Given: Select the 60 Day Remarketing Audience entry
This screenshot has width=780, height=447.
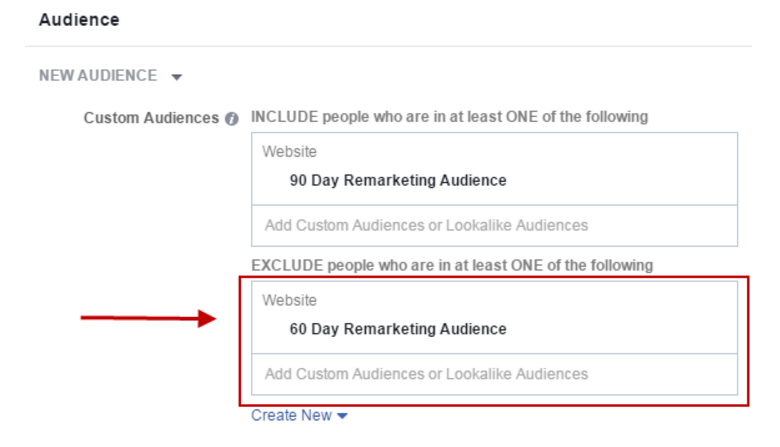Looking at the screenshot, I should point(398,329).
